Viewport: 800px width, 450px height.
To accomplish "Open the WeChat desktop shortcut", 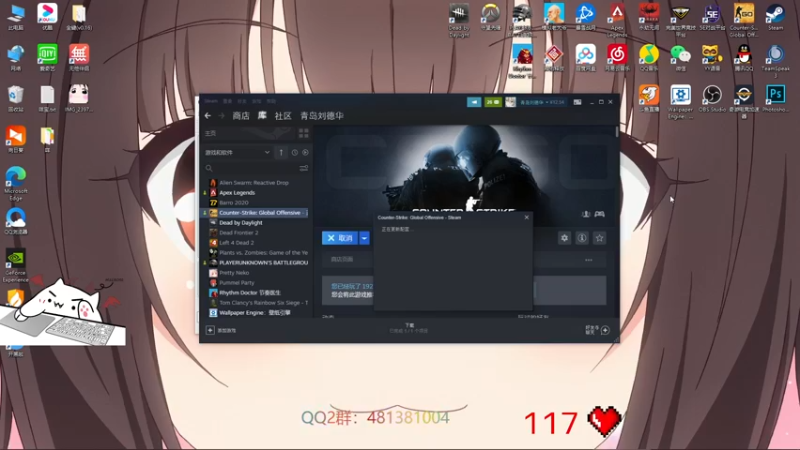I will coord(680,57).
